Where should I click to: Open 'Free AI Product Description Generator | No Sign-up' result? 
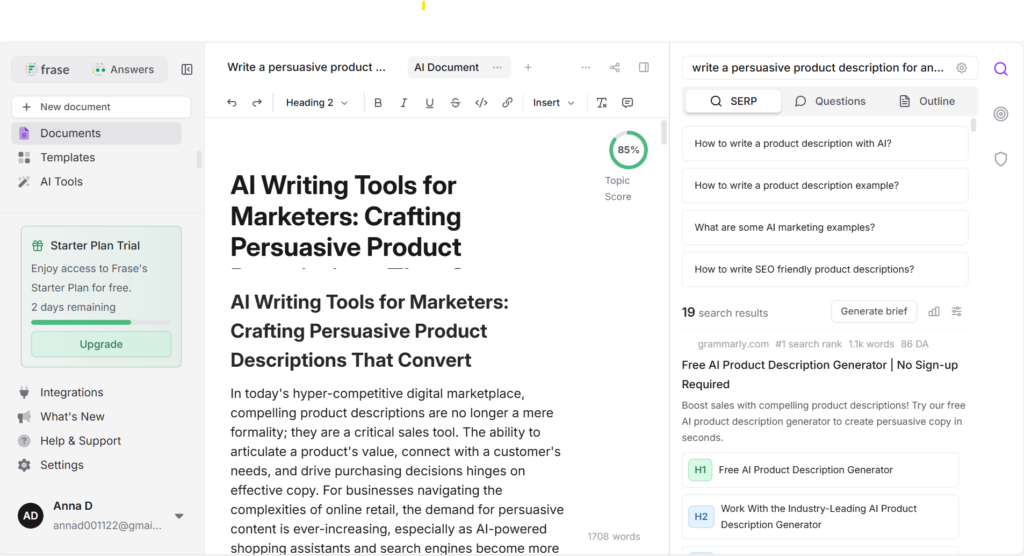(x=820, y=374)
